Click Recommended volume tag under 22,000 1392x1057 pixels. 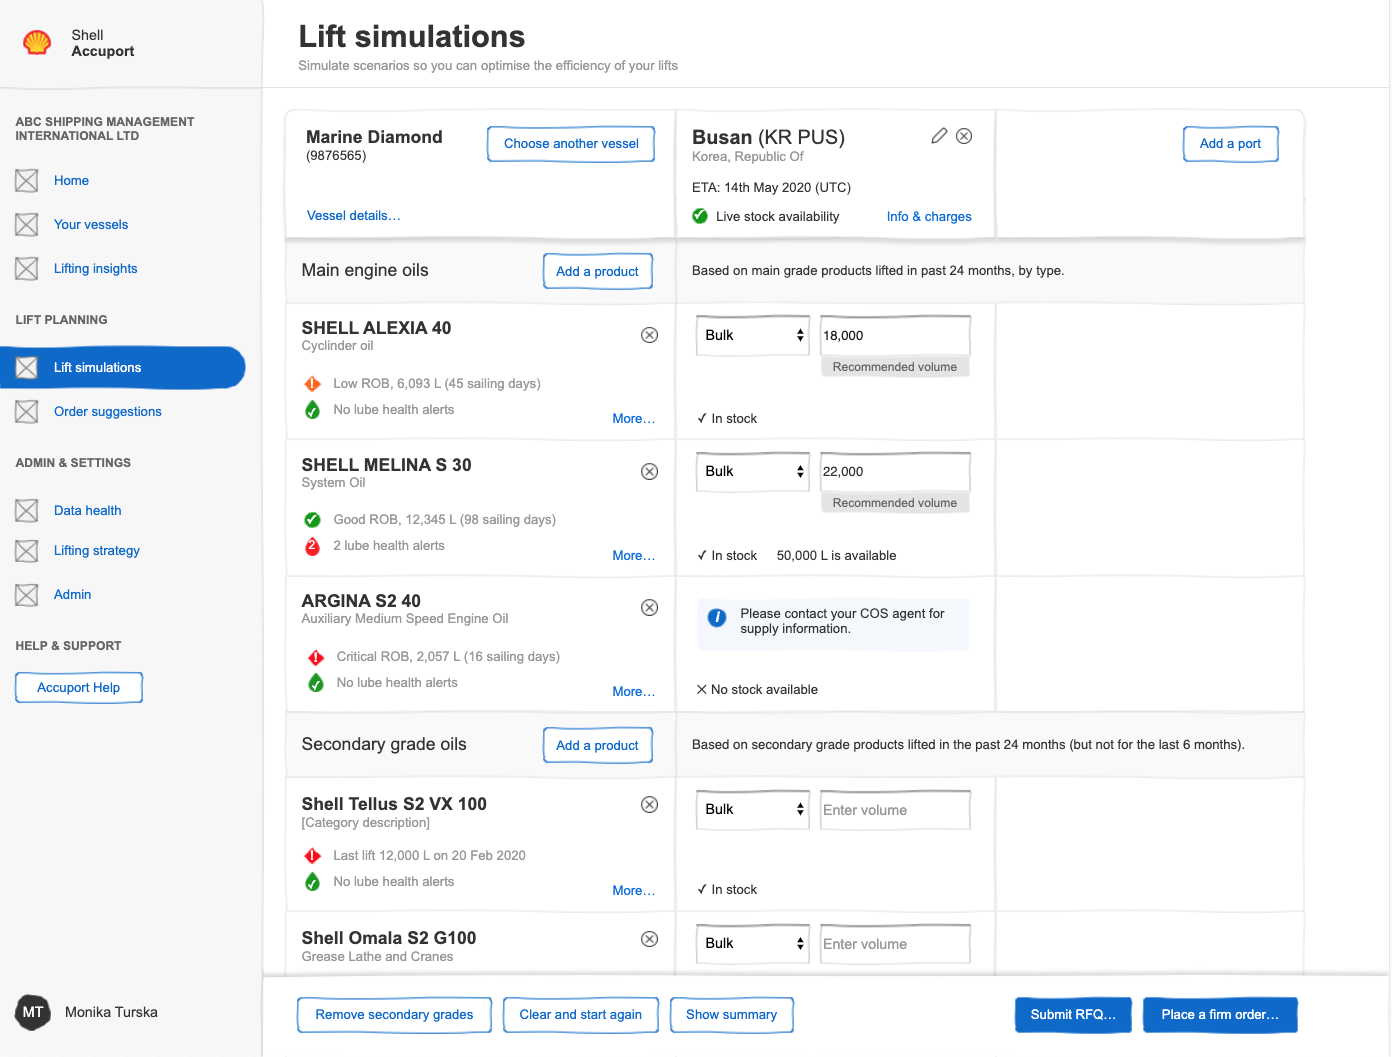coord(895,503)
